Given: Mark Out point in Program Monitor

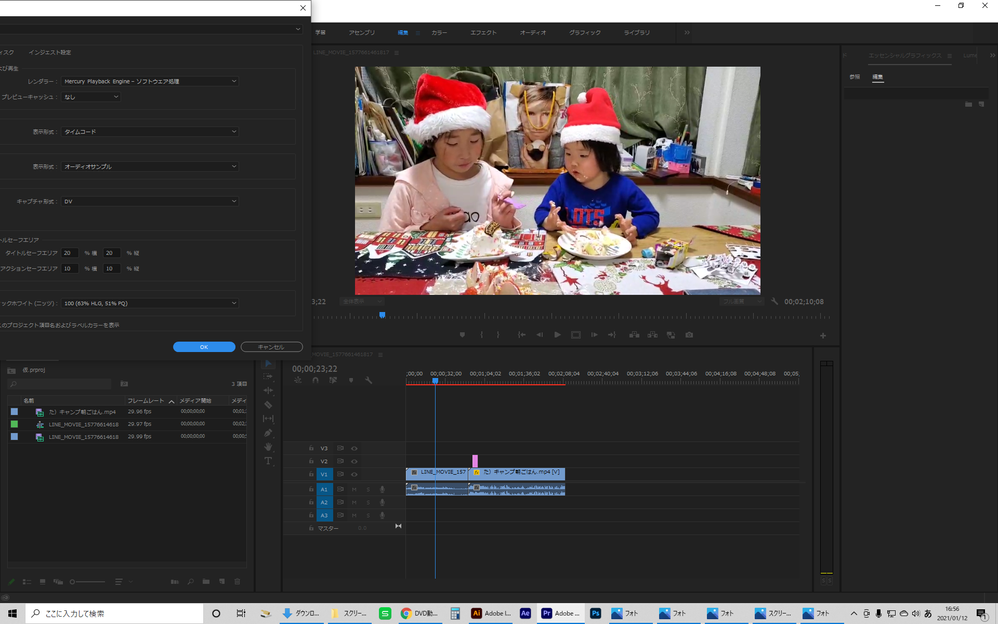Looking at the screenshot, I should (498, 335).
